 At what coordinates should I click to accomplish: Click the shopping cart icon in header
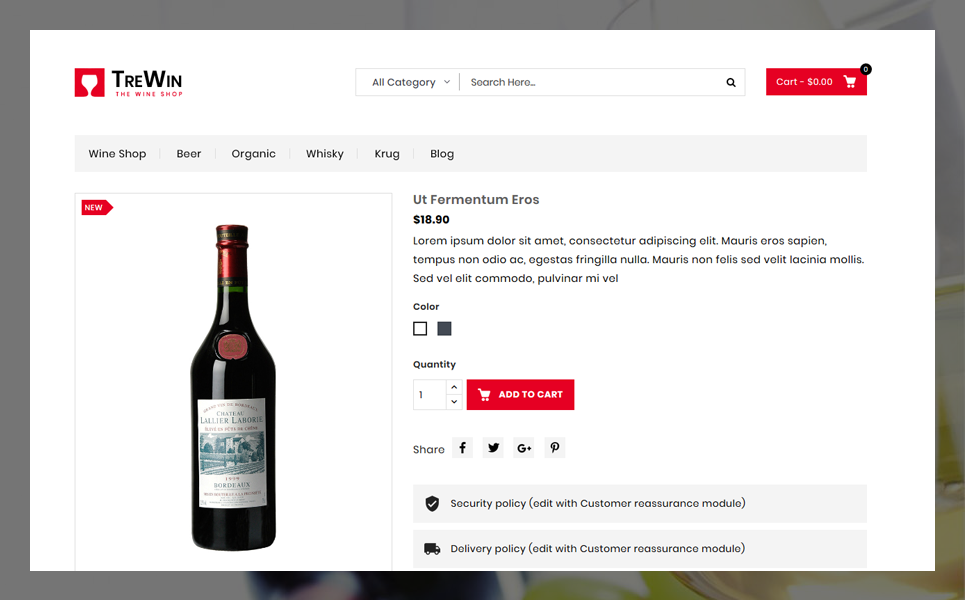coord(849,82)
